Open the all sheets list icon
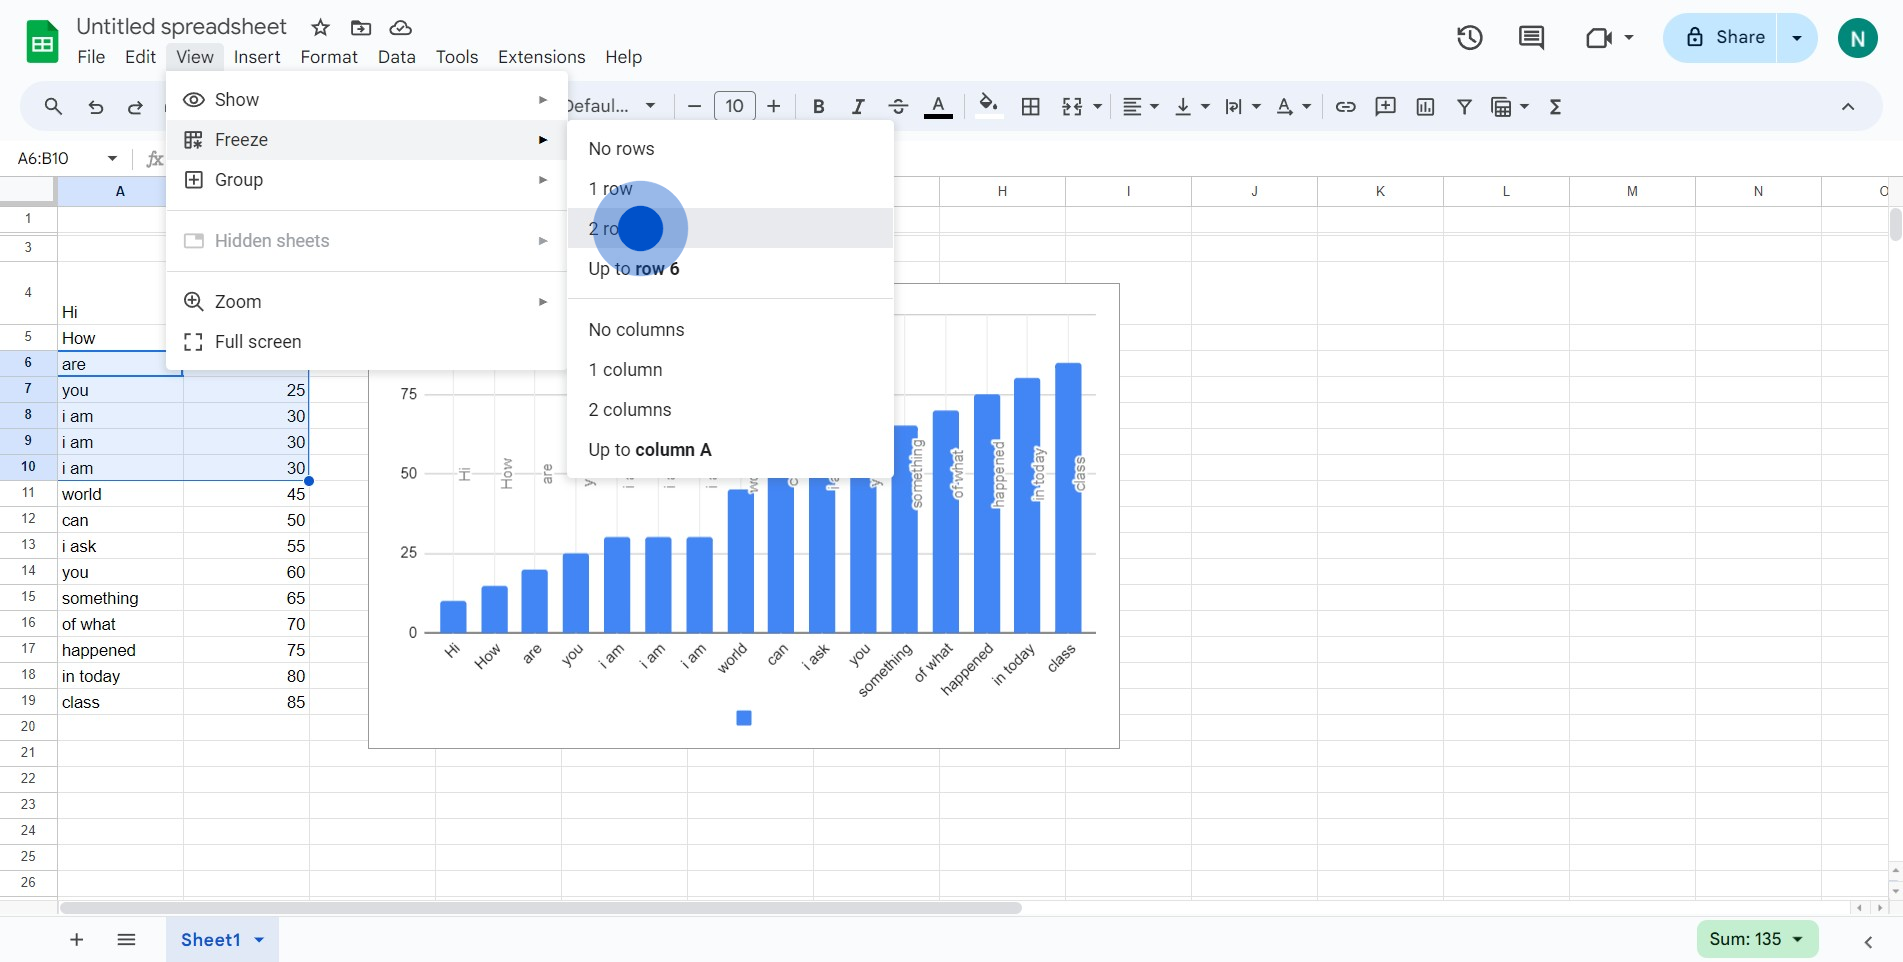 pos(126,939)
